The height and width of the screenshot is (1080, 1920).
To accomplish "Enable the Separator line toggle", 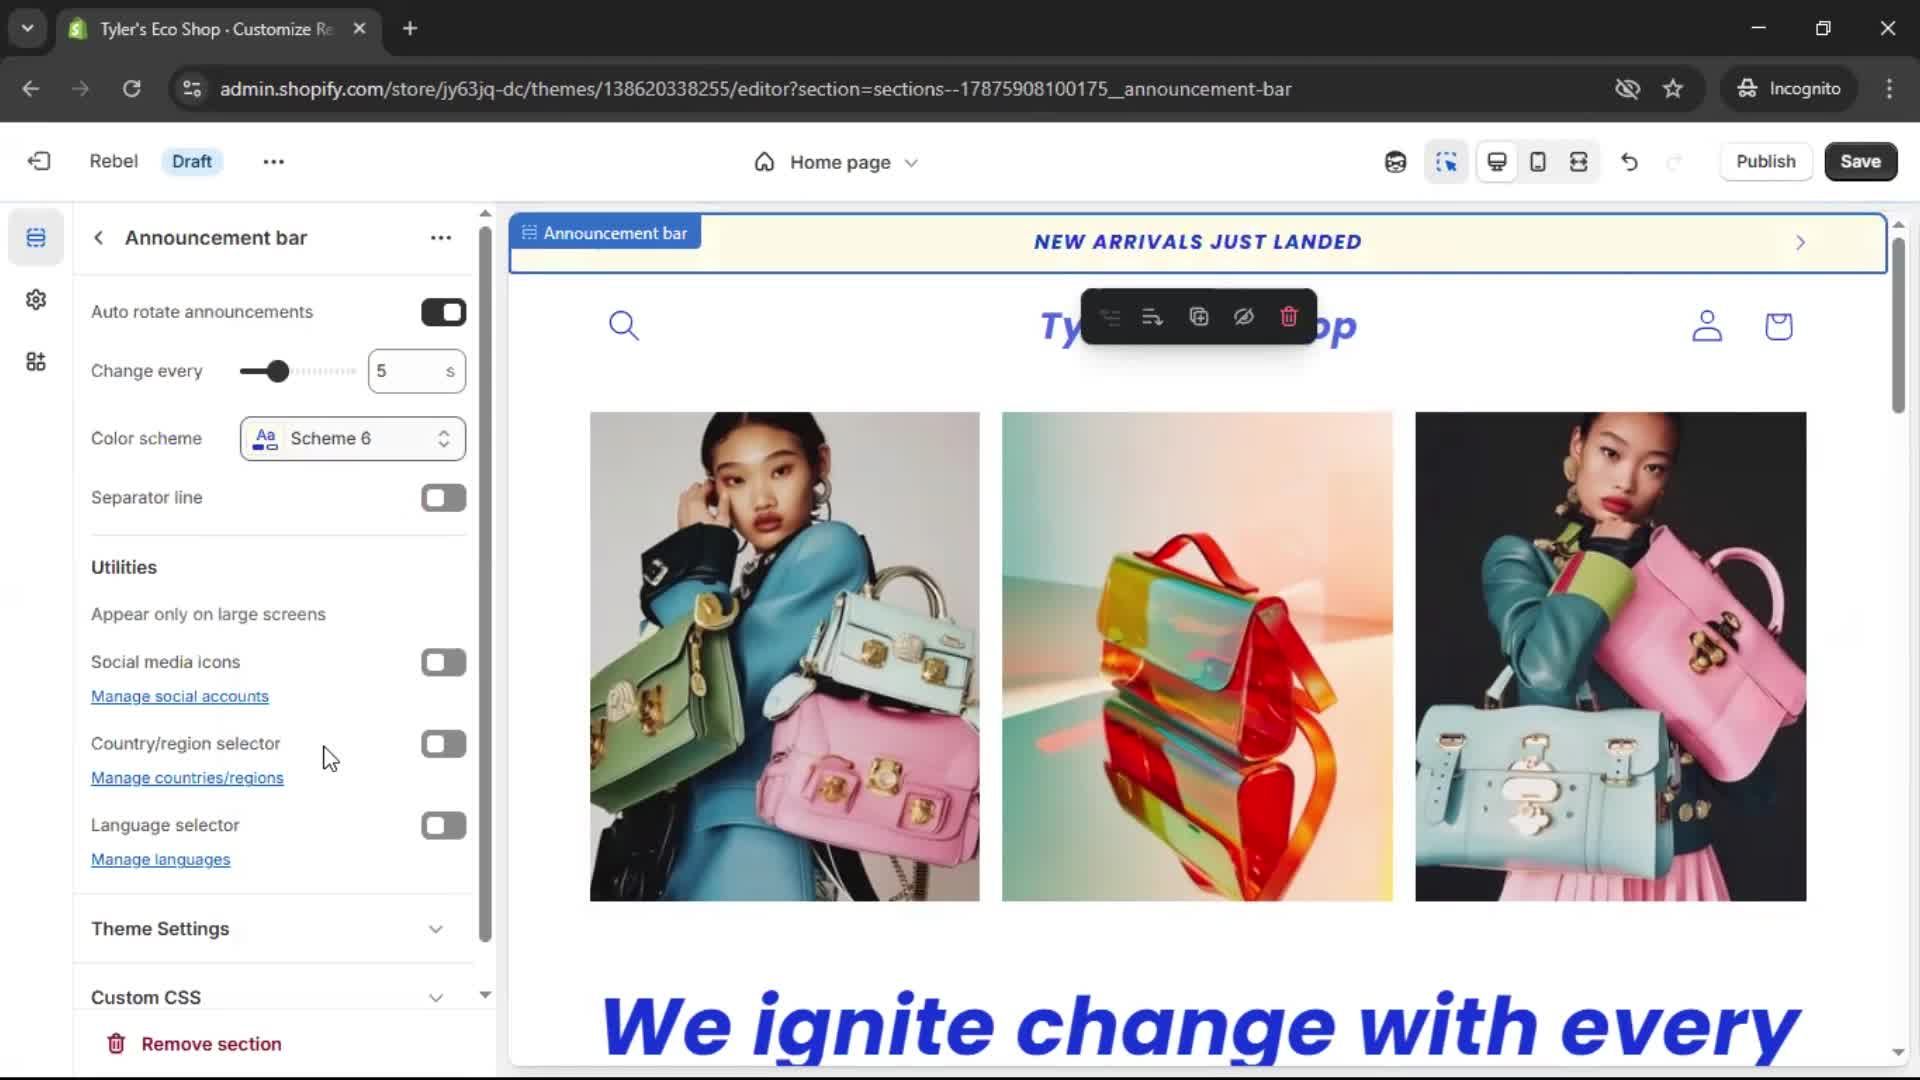I will [x=443, y=498].
